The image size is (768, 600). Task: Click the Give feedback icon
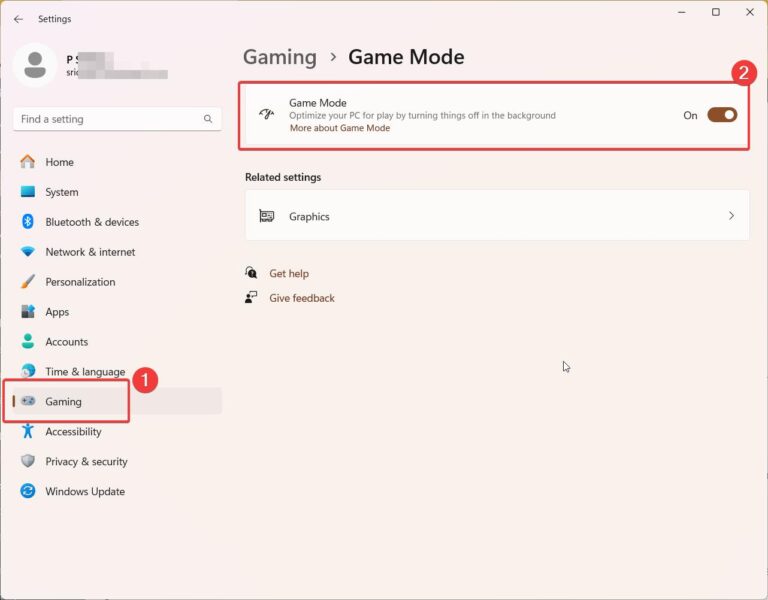tap(251, 297)
